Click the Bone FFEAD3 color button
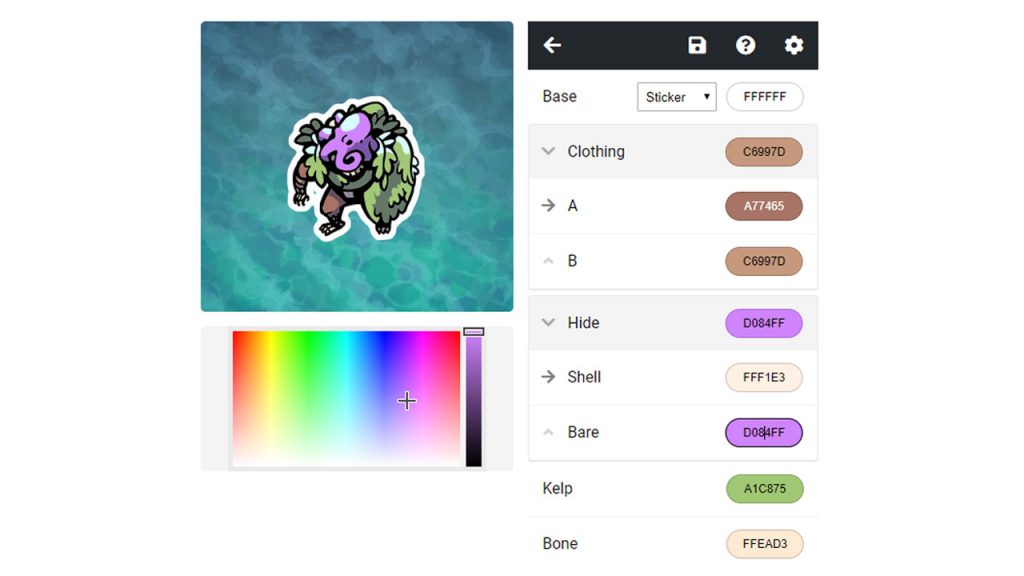This screenshot has height=576, width=1024. [764, 543]
